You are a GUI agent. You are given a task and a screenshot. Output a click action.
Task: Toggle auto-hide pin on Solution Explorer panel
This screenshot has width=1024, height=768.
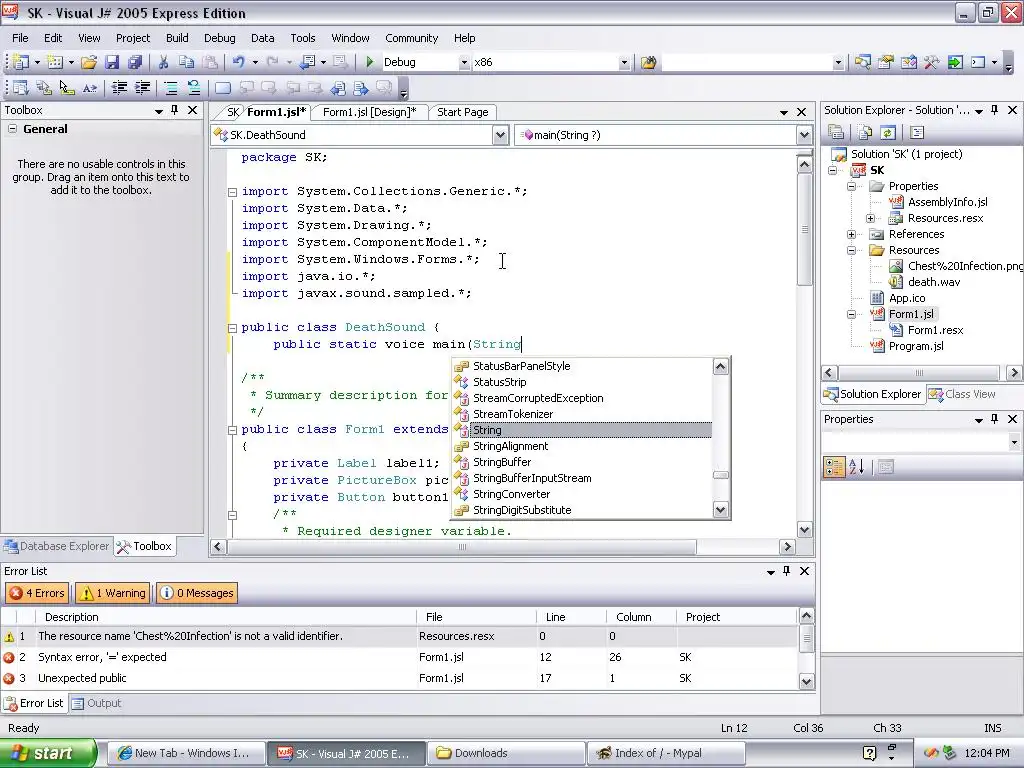(995, 110)
